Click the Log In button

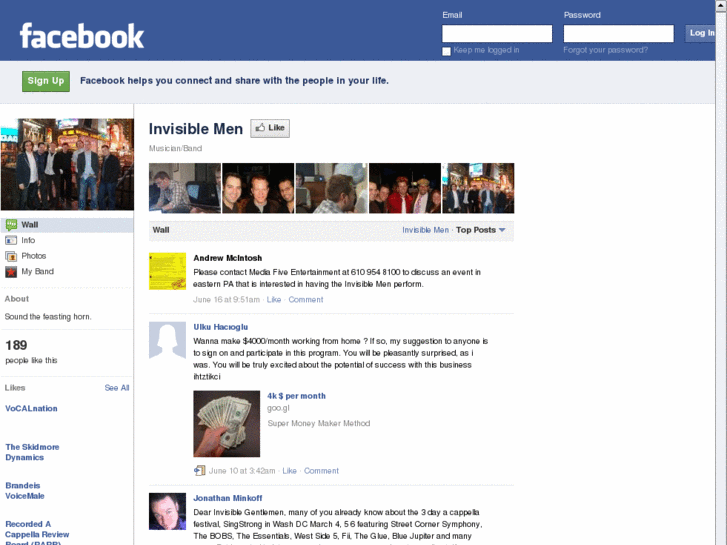pos(700,33)
